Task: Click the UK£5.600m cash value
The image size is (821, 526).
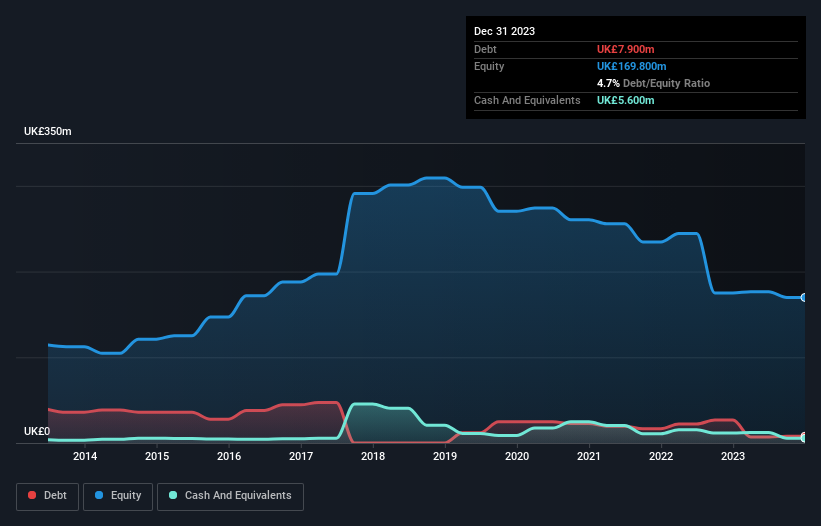Action: (x=626, y=100)
